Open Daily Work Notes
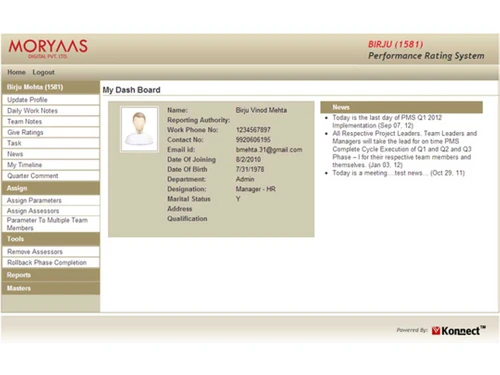This screenshot has height=375, width=500. click(51, 111)
